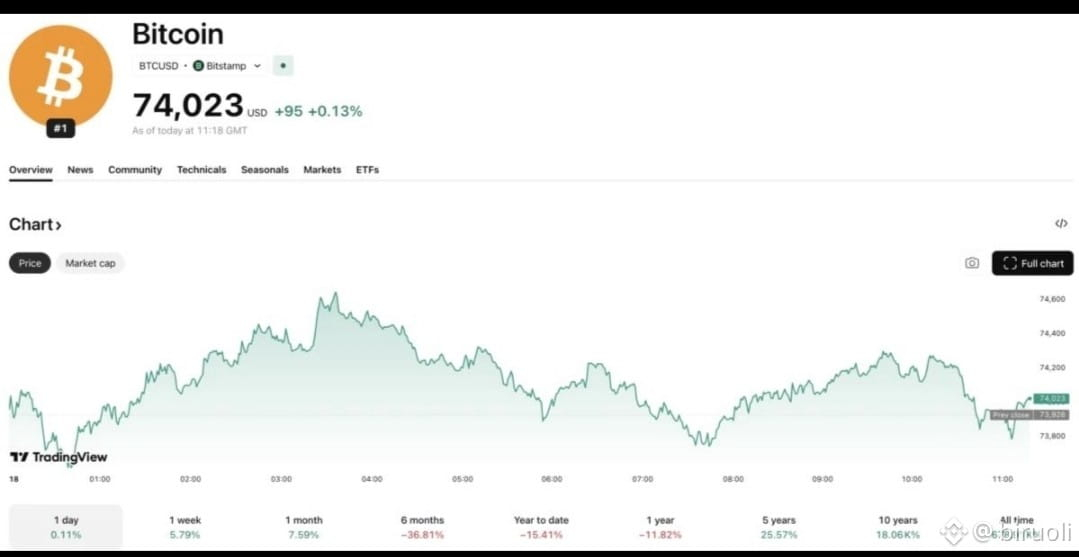Select the 1 year range

click(x=661, y=527)
